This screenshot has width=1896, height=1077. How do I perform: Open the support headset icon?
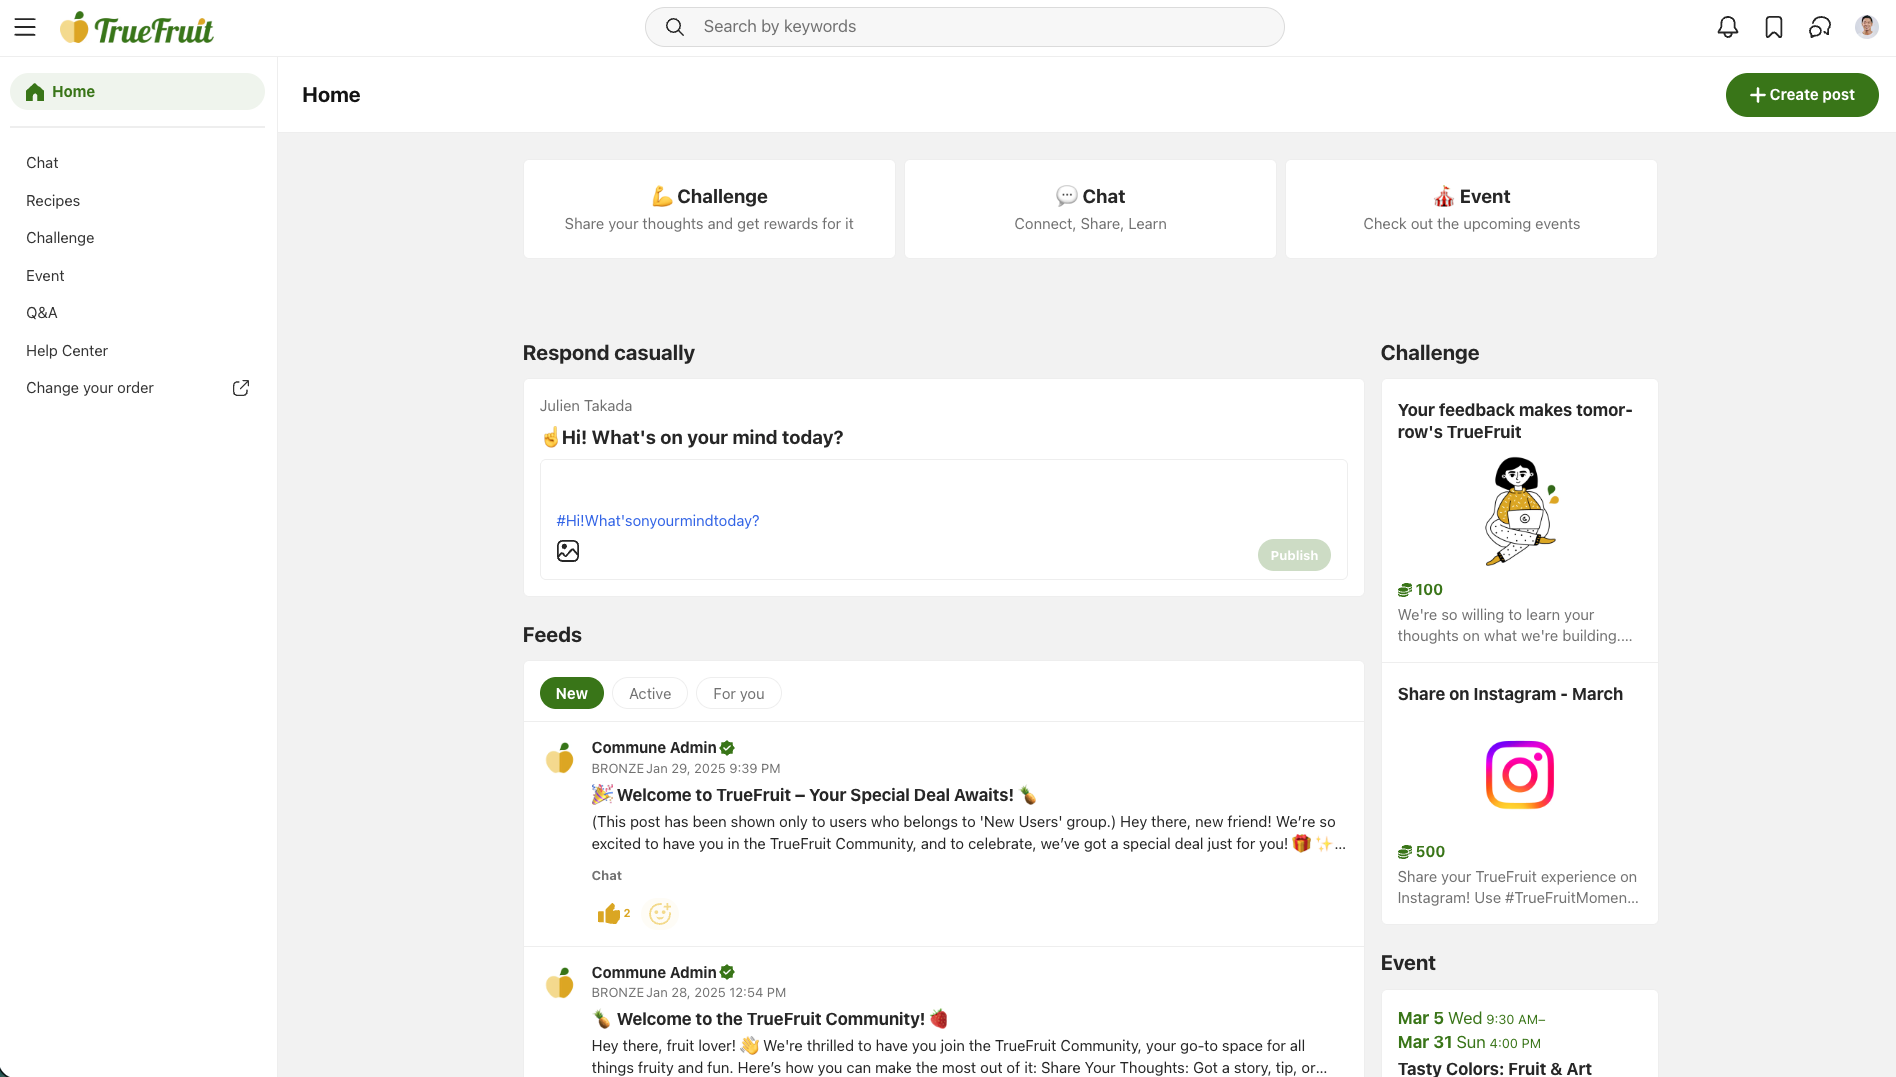1819,27
